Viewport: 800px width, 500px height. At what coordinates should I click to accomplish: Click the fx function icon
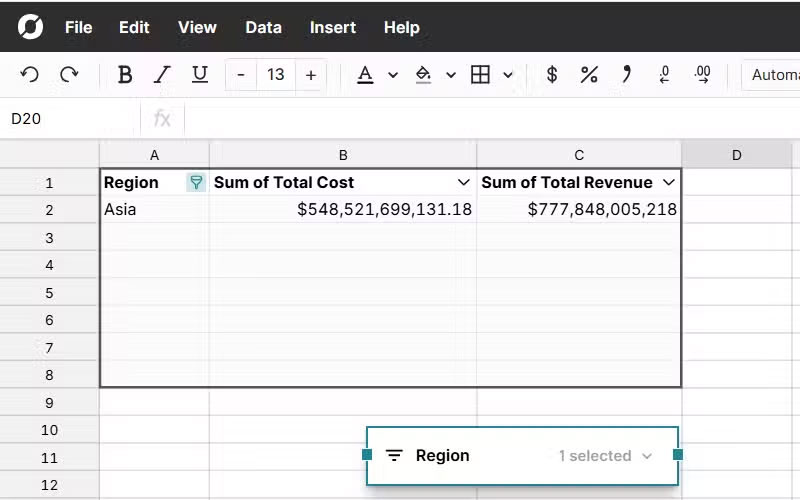(162, 118)
